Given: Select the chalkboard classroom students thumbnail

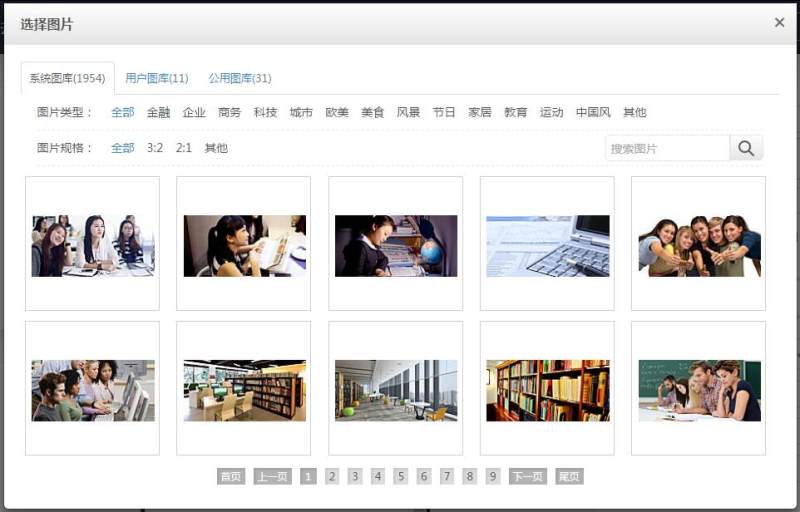Looking at the screenshot, I should (698, 389).
